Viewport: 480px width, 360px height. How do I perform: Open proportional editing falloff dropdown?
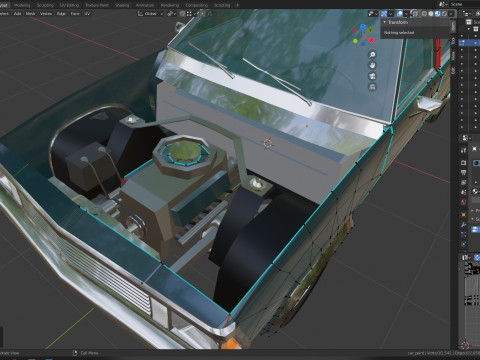click(210, 14)
